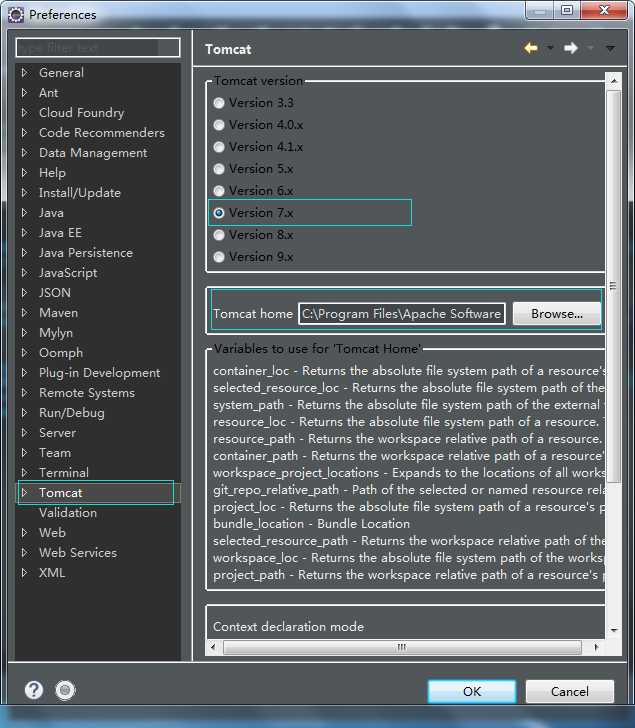Expand the Tomcat tree node
The image size is (635, 728).
25,493
